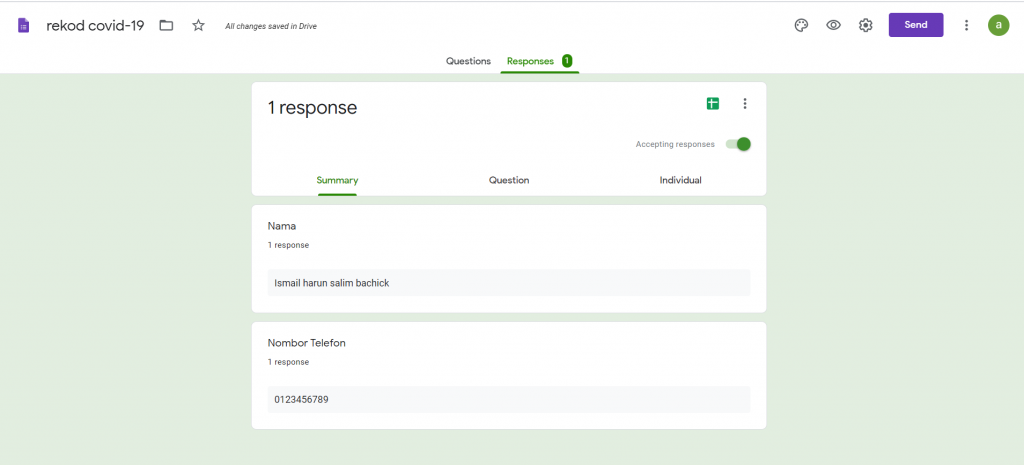Click the Google Forms home icon
The height and width of the screenshot is (465, 1024).
[23, 25]
